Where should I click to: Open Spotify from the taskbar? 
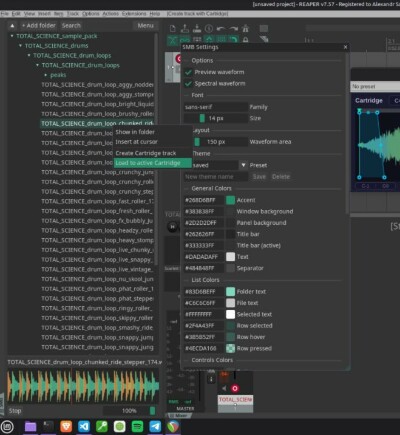pyautogui.click(x=137, y=426)
